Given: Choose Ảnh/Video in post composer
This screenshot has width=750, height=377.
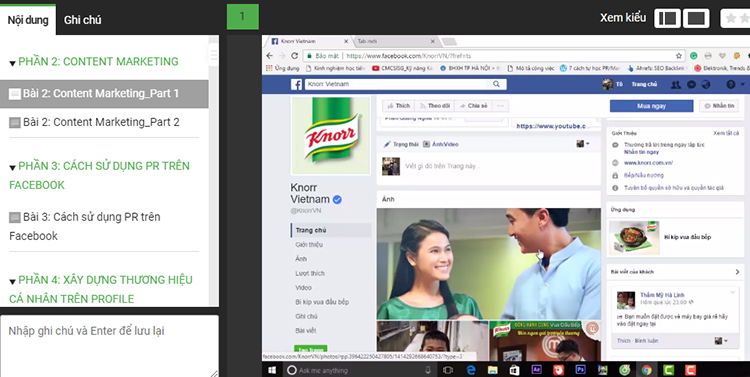Looking at the screenshot, I should tap(441, 144).
